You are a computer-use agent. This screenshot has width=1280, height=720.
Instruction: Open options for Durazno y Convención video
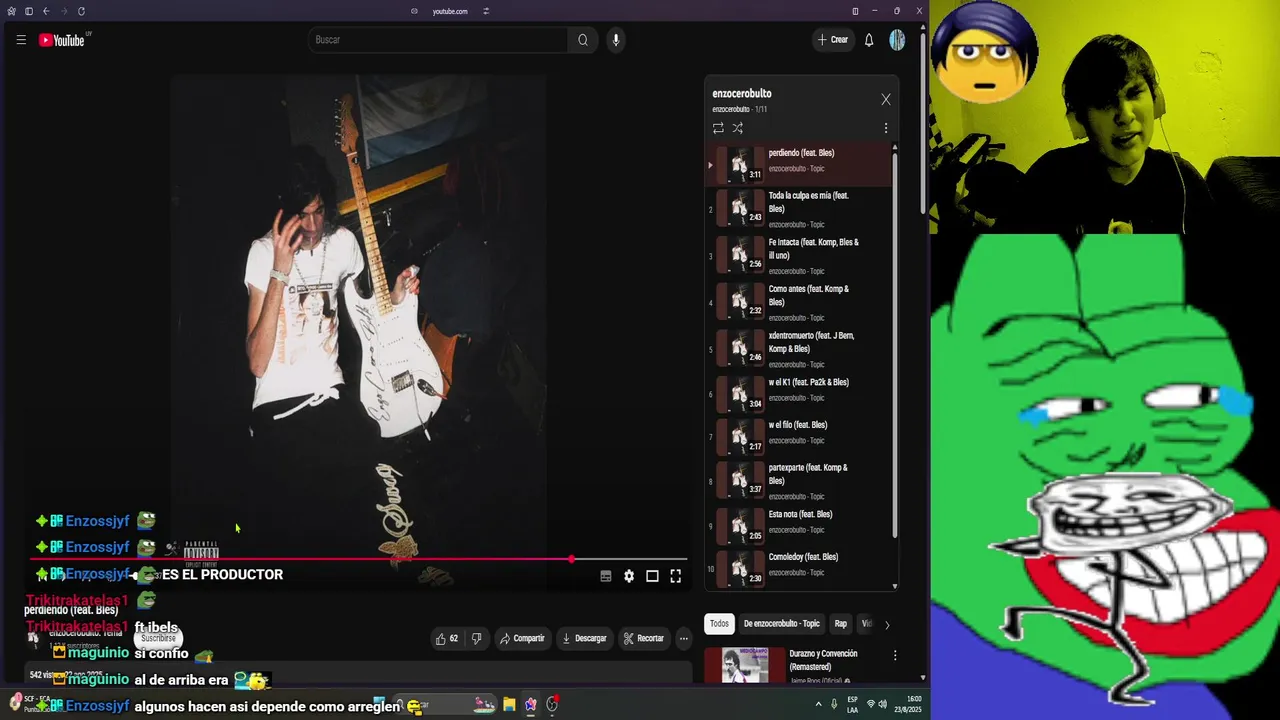pos(894,656)
